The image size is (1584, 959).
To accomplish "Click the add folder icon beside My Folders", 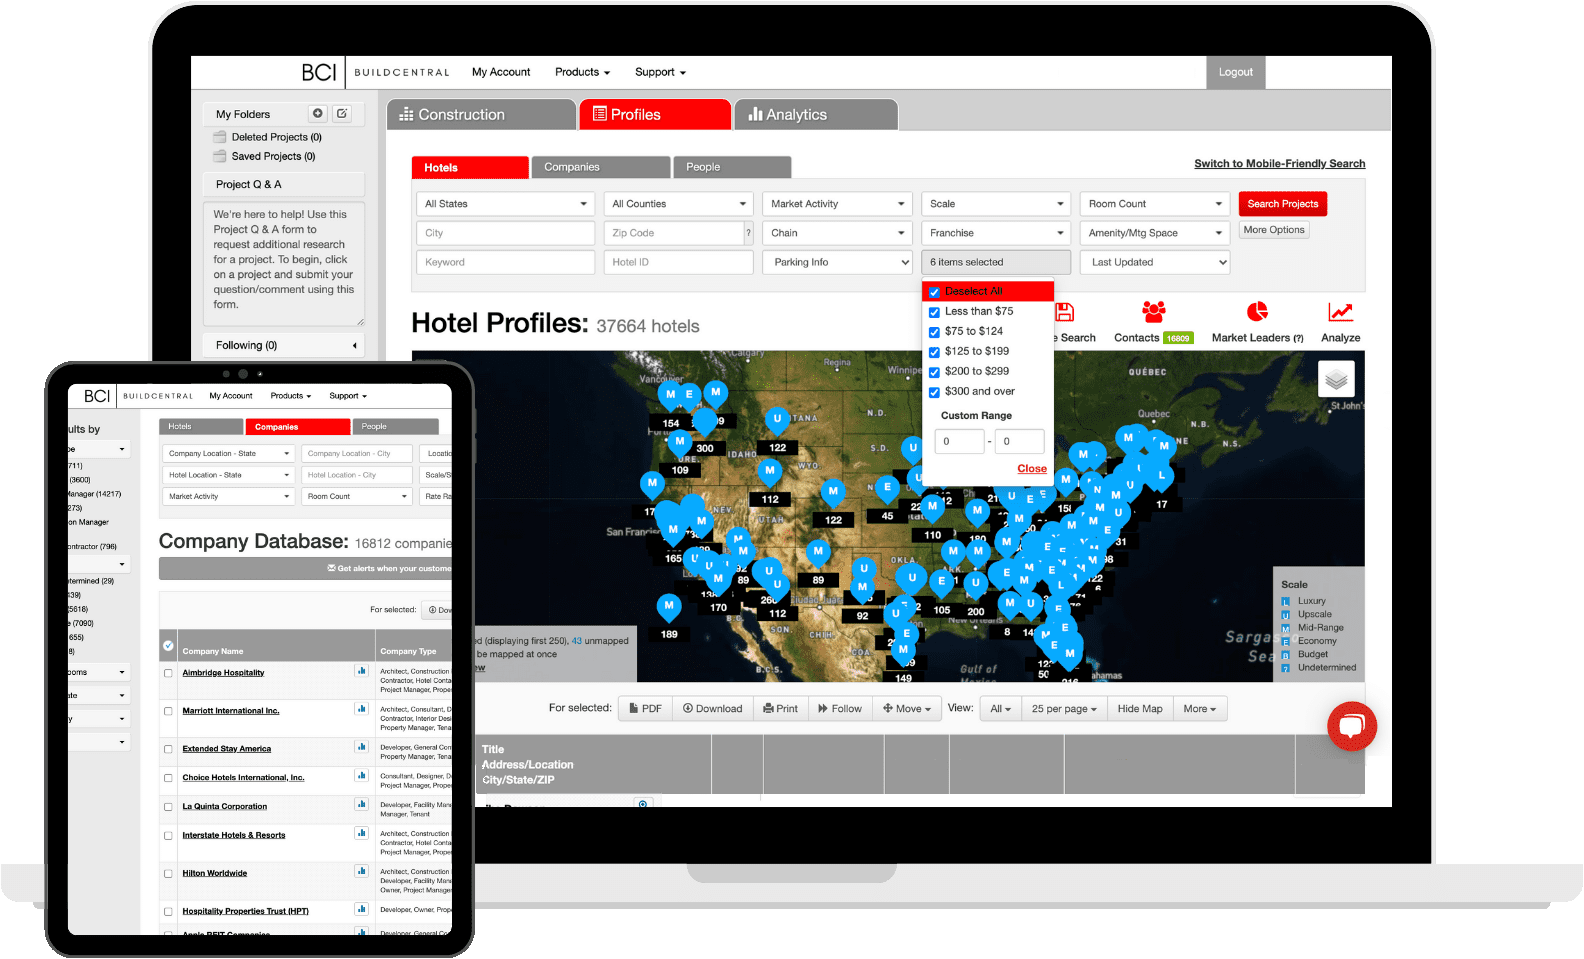I will (x=317, y=114).
